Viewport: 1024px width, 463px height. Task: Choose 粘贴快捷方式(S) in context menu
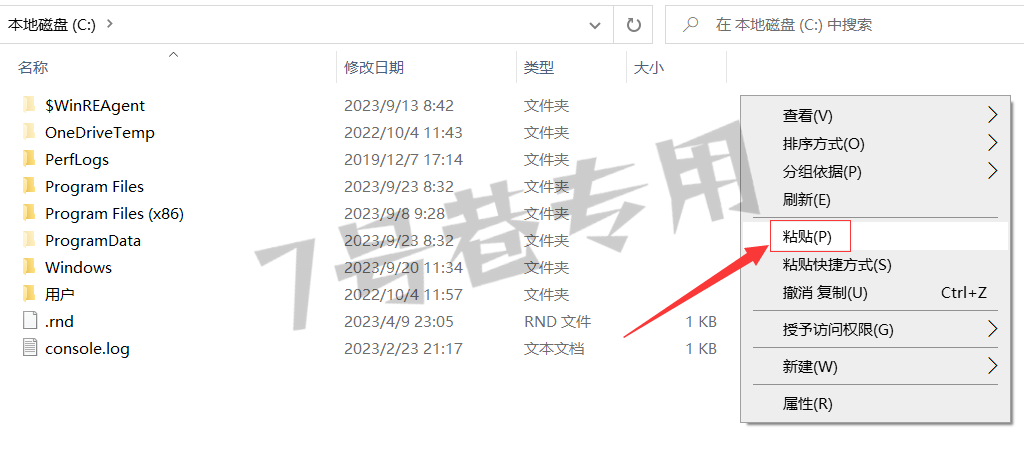point(875,264)
